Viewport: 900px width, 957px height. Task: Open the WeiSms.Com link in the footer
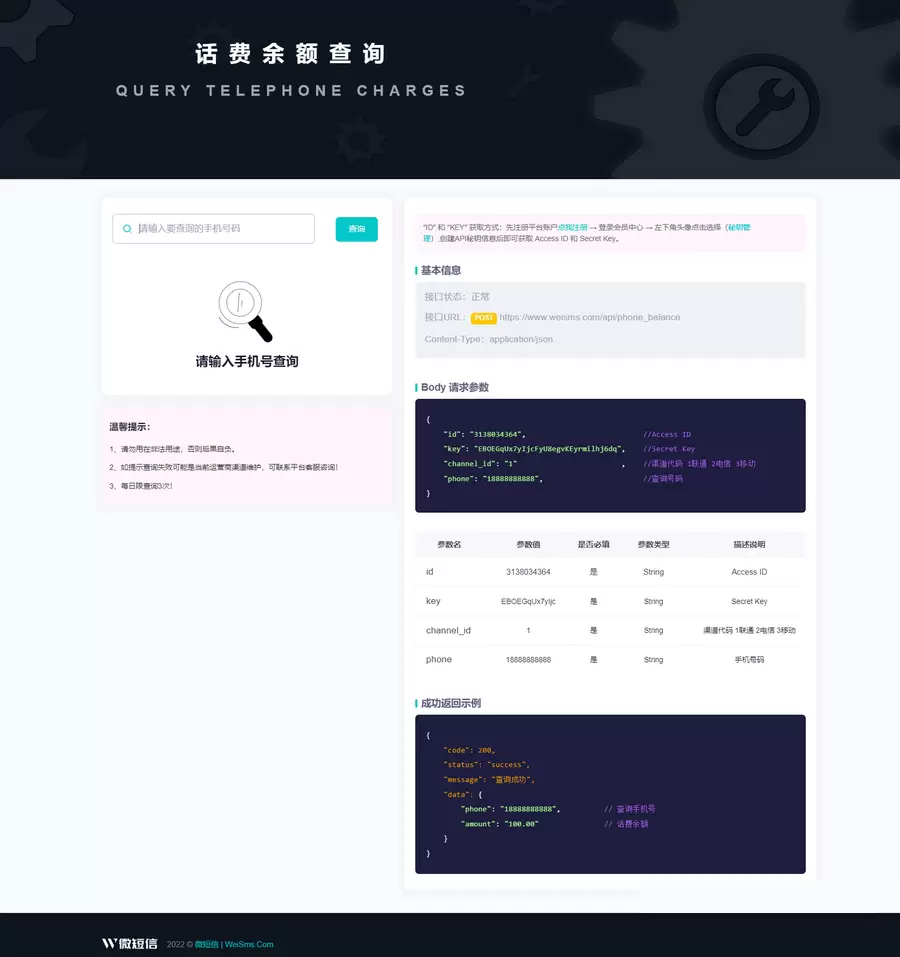(x=249, y=944)
